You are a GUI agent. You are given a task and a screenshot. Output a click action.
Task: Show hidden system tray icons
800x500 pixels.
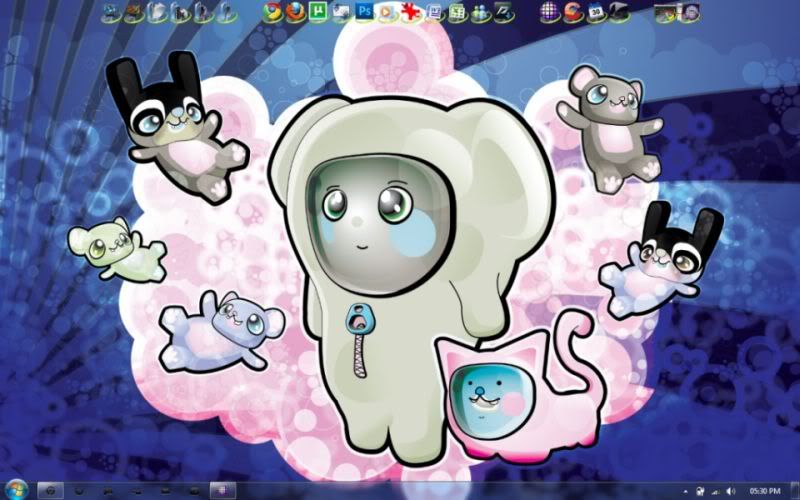click(x=685, y=491)
